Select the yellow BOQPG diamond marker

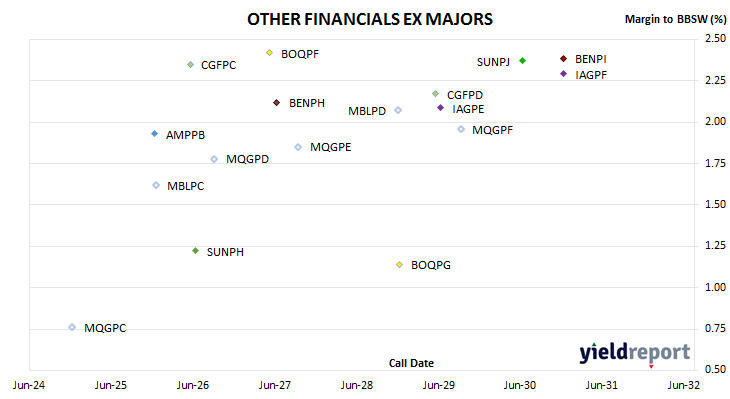[399, 264]
